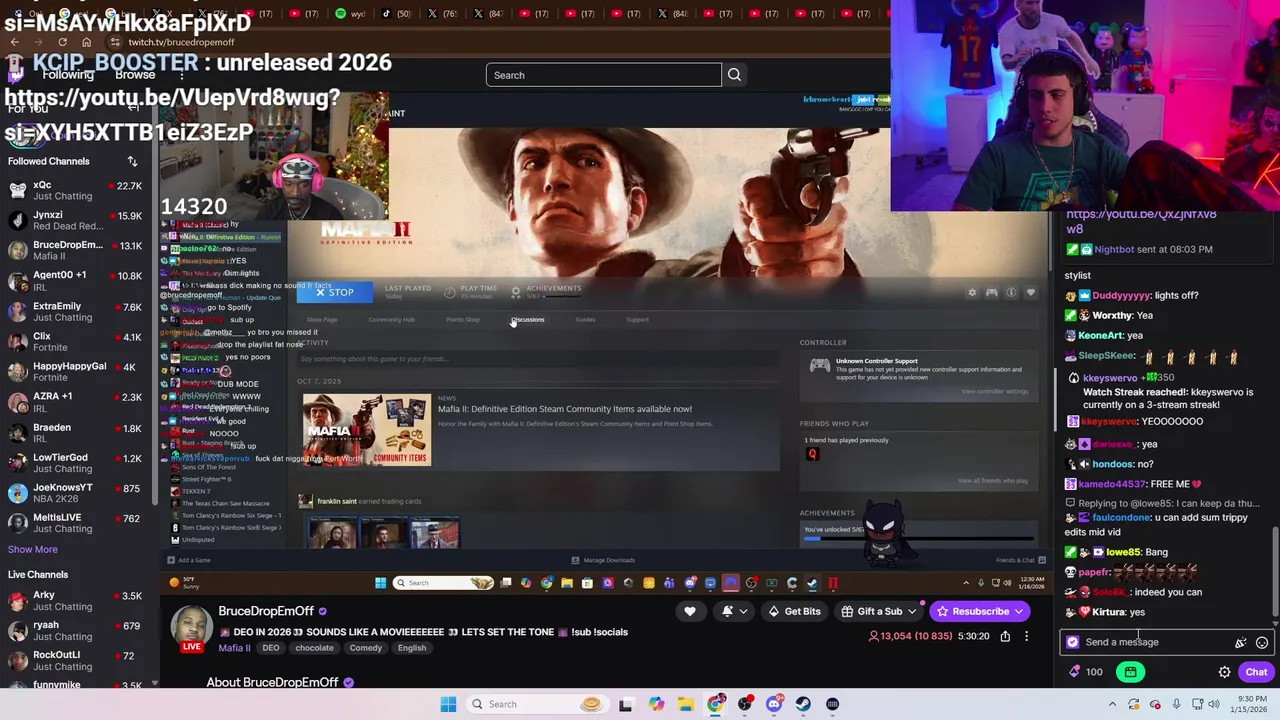
Task: Open File Explorer from the taskbar
Action: click(x=685, y=704)
